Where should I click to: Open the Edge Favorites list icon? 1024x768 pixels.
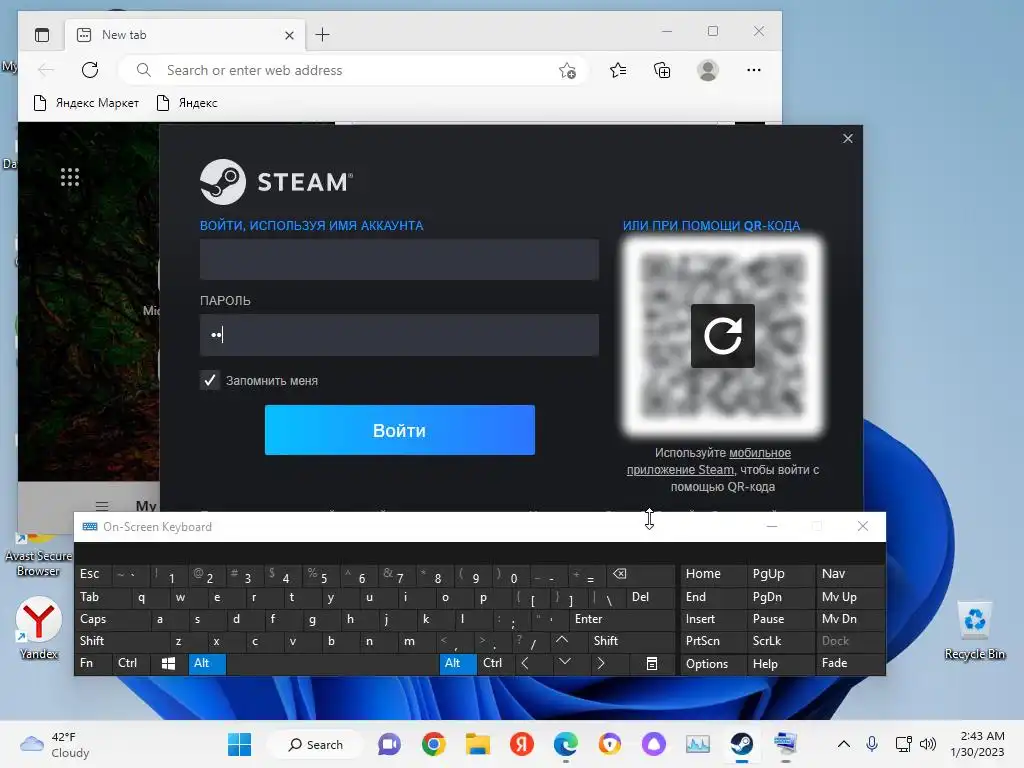coord(618,70)
